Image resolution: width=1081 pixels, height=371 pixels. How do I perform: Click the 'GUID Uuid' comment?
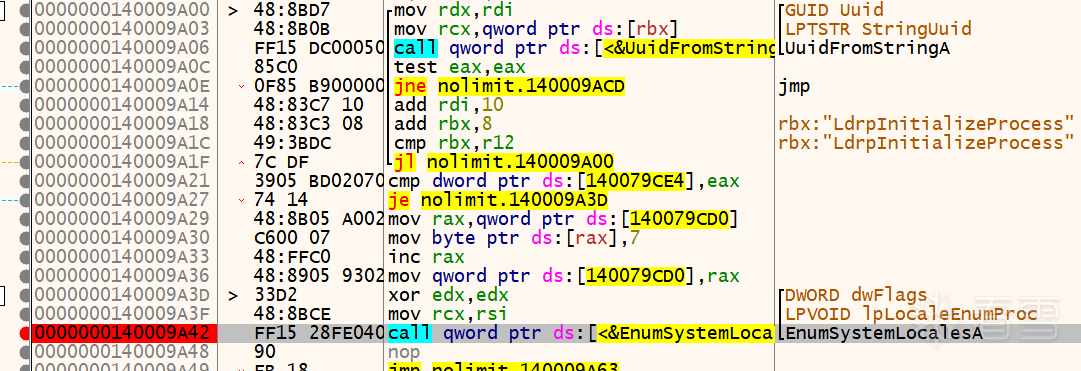coord(835,10)
